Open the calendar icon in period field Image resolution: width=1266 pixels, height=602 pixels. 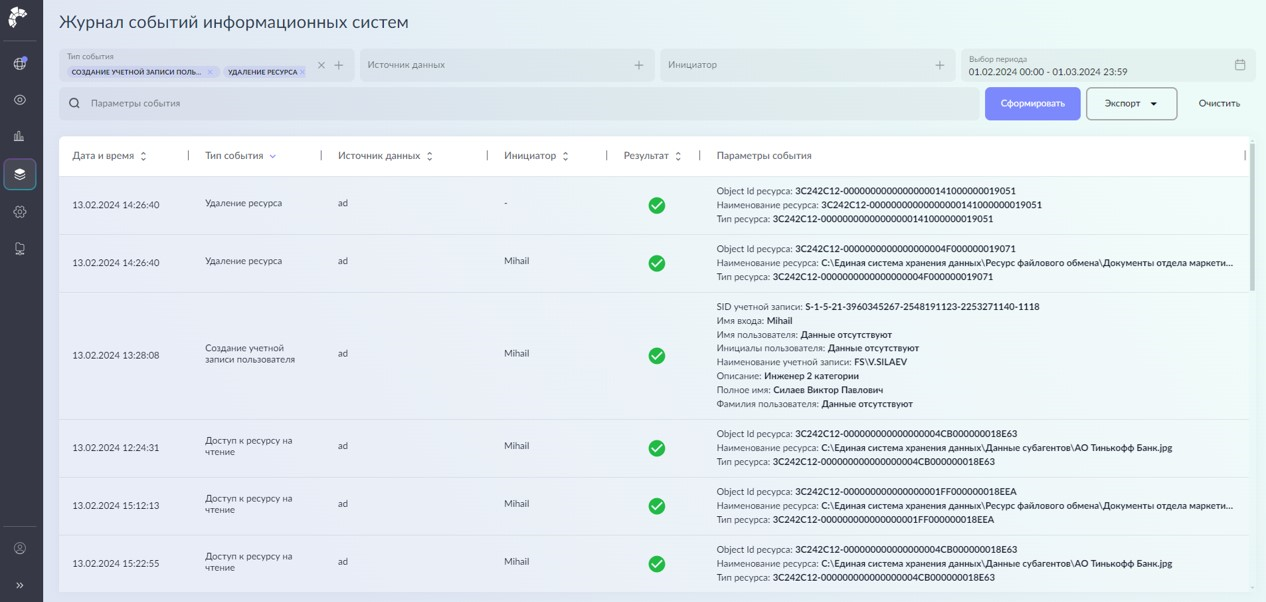pos(1240,65)
